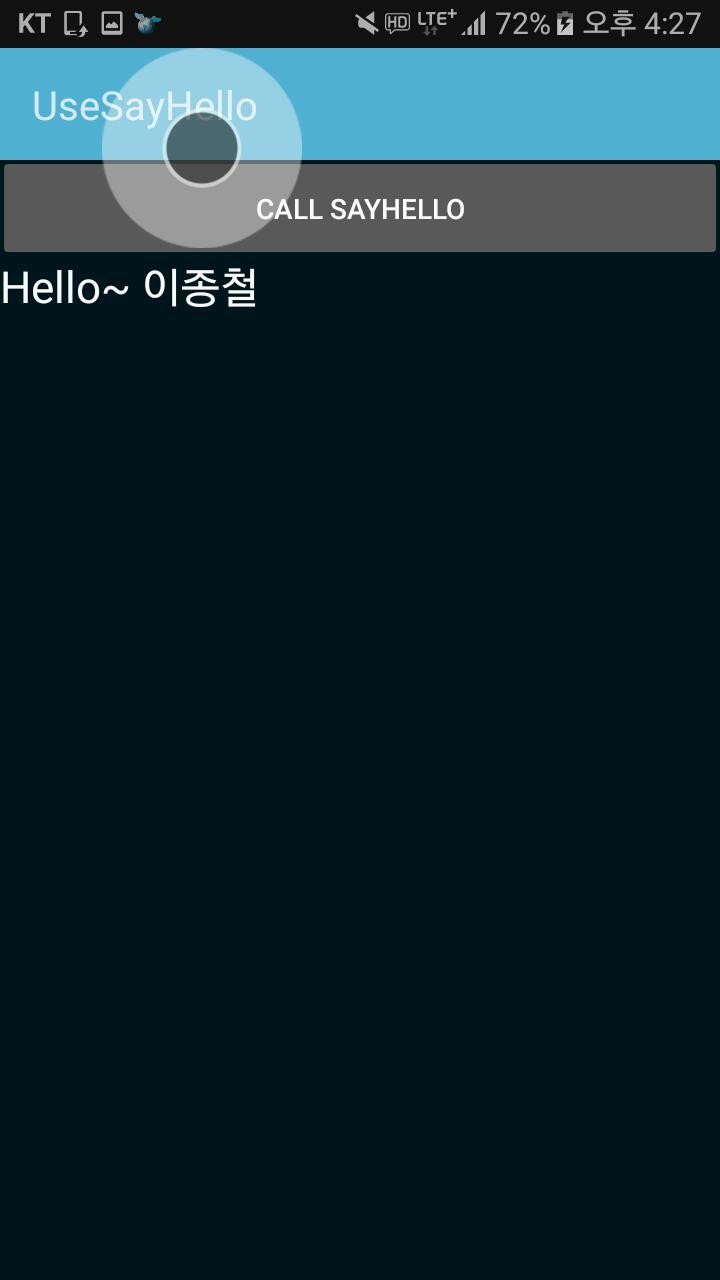Screen dimensions: 720x1280
Task: Open the picture notification icon
Action: click(112, 23)
